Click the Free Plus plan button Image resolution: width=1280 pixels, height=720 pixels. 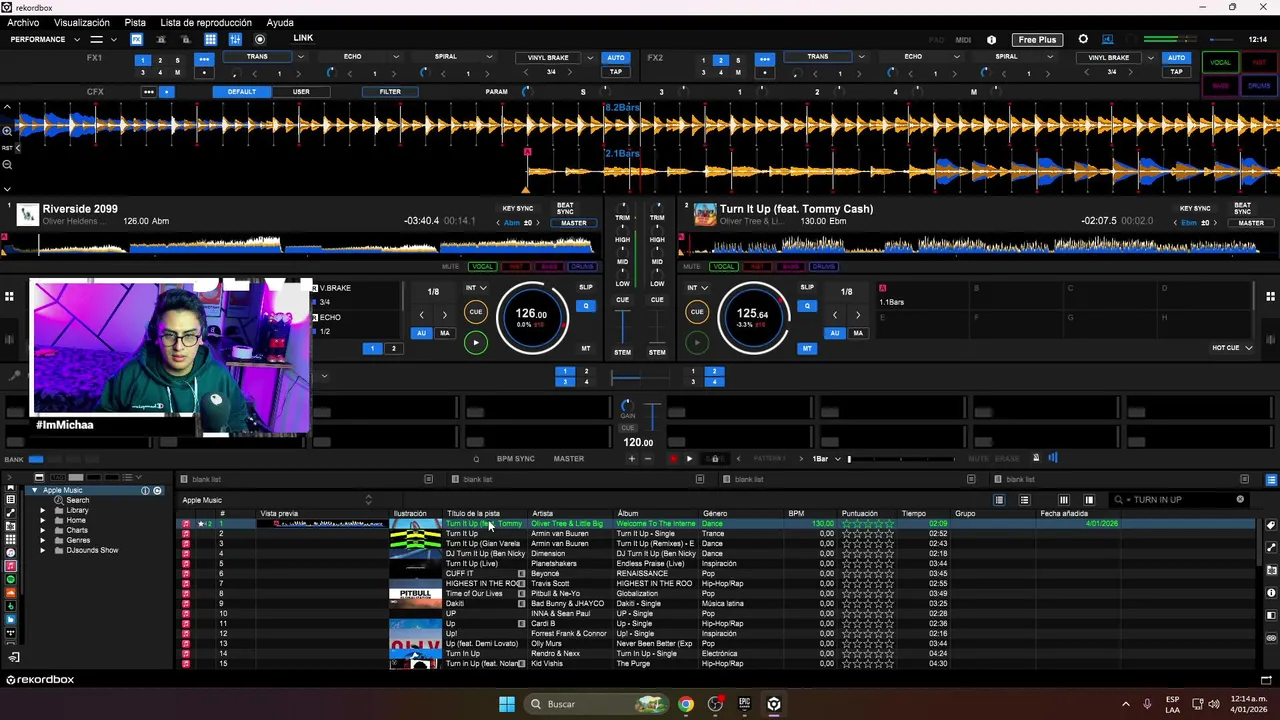coord(1037,40)
